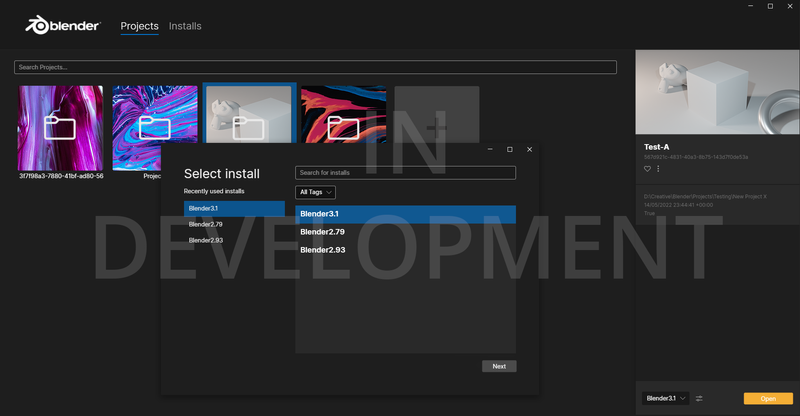The width and height of the screenshot is (800, 416).
Task: Select Blender3.1 under Recently used installs
Action: pyautogui.click(x=234, y=208)
